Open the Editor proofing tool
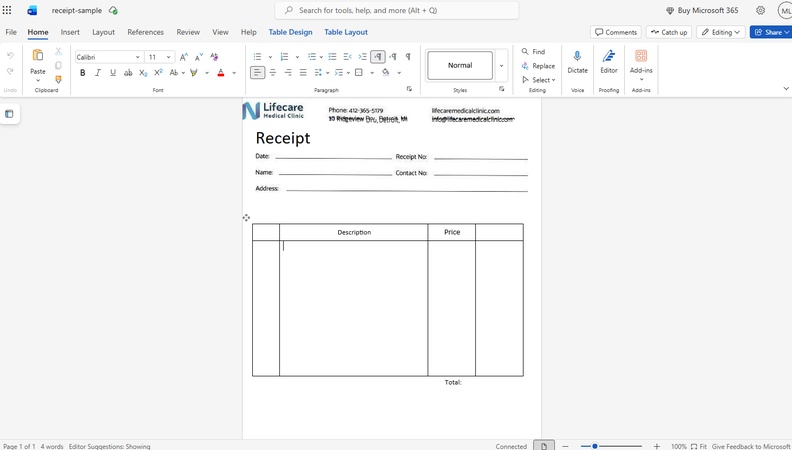Viewport: 792px width, 450px height. tap(609, 56)
